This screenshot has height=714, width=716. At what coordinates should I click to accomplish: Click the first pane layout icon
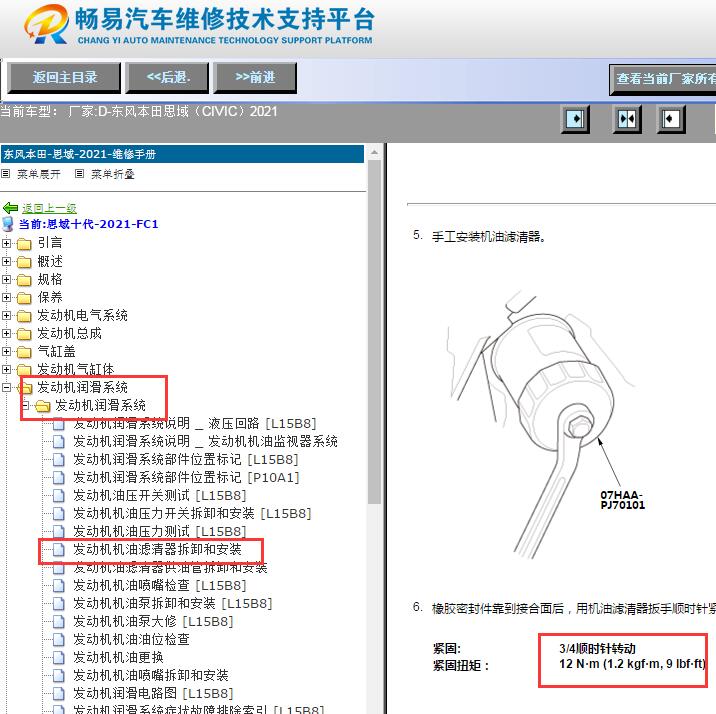coord(575,119)
